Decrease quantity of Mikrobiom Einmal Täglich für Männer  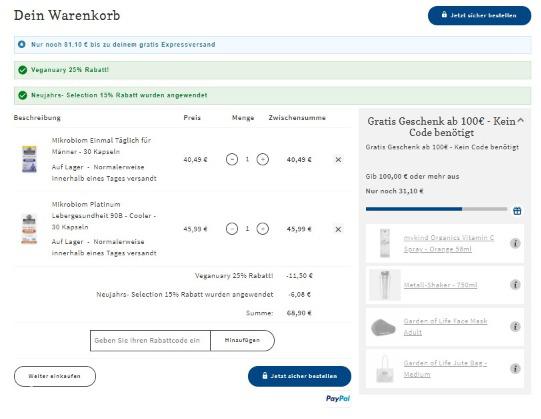tap(232, 159)
